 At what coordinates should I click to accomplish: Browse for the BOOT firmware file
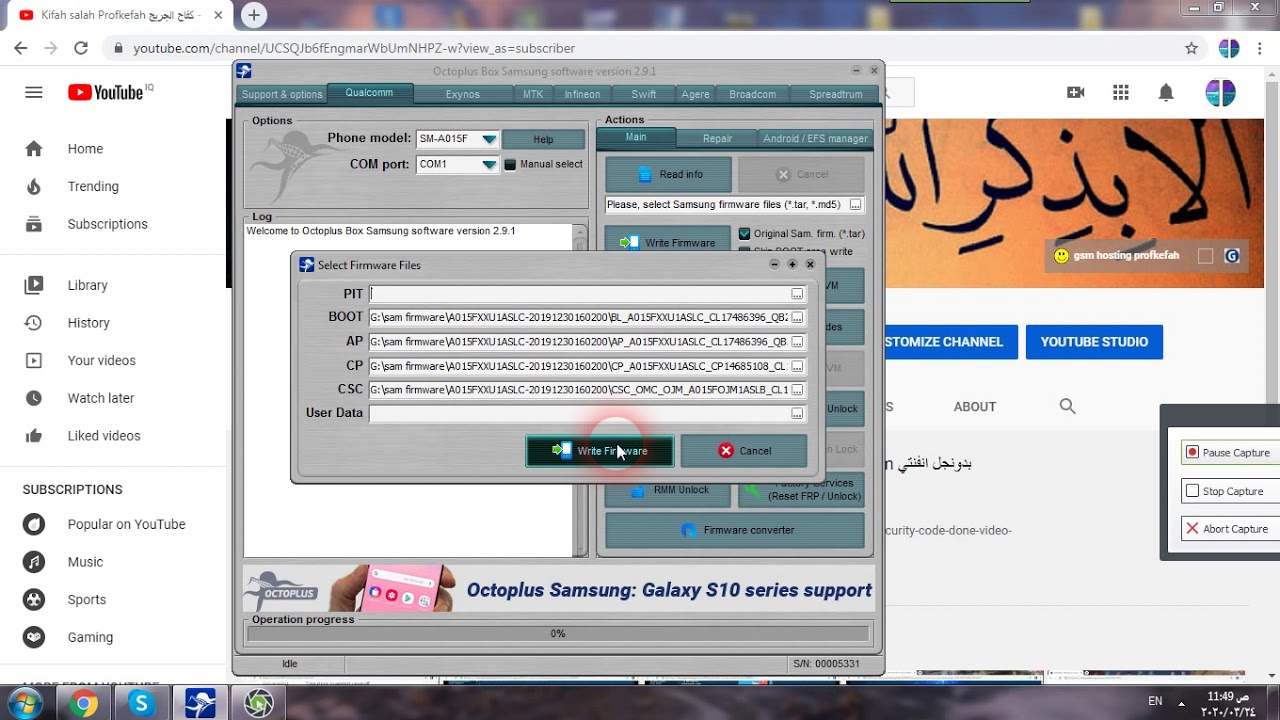[x=797, y=318]
